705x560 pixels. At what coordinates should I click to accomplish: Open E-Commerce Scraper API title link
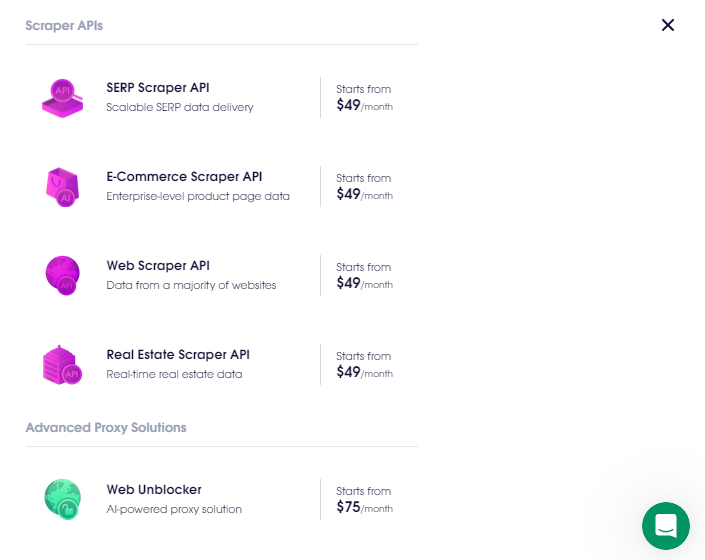(x=184, y=177)
